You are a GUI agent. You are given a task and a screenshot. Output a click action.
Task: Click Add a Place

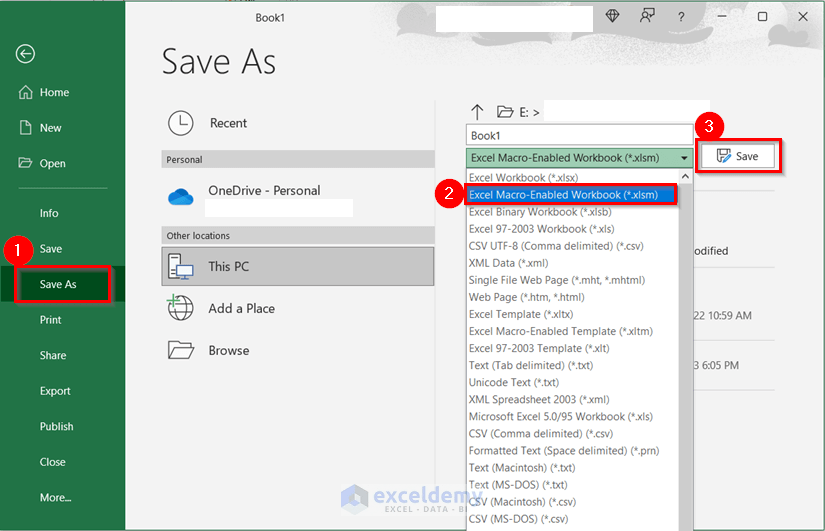click(298, 308)
